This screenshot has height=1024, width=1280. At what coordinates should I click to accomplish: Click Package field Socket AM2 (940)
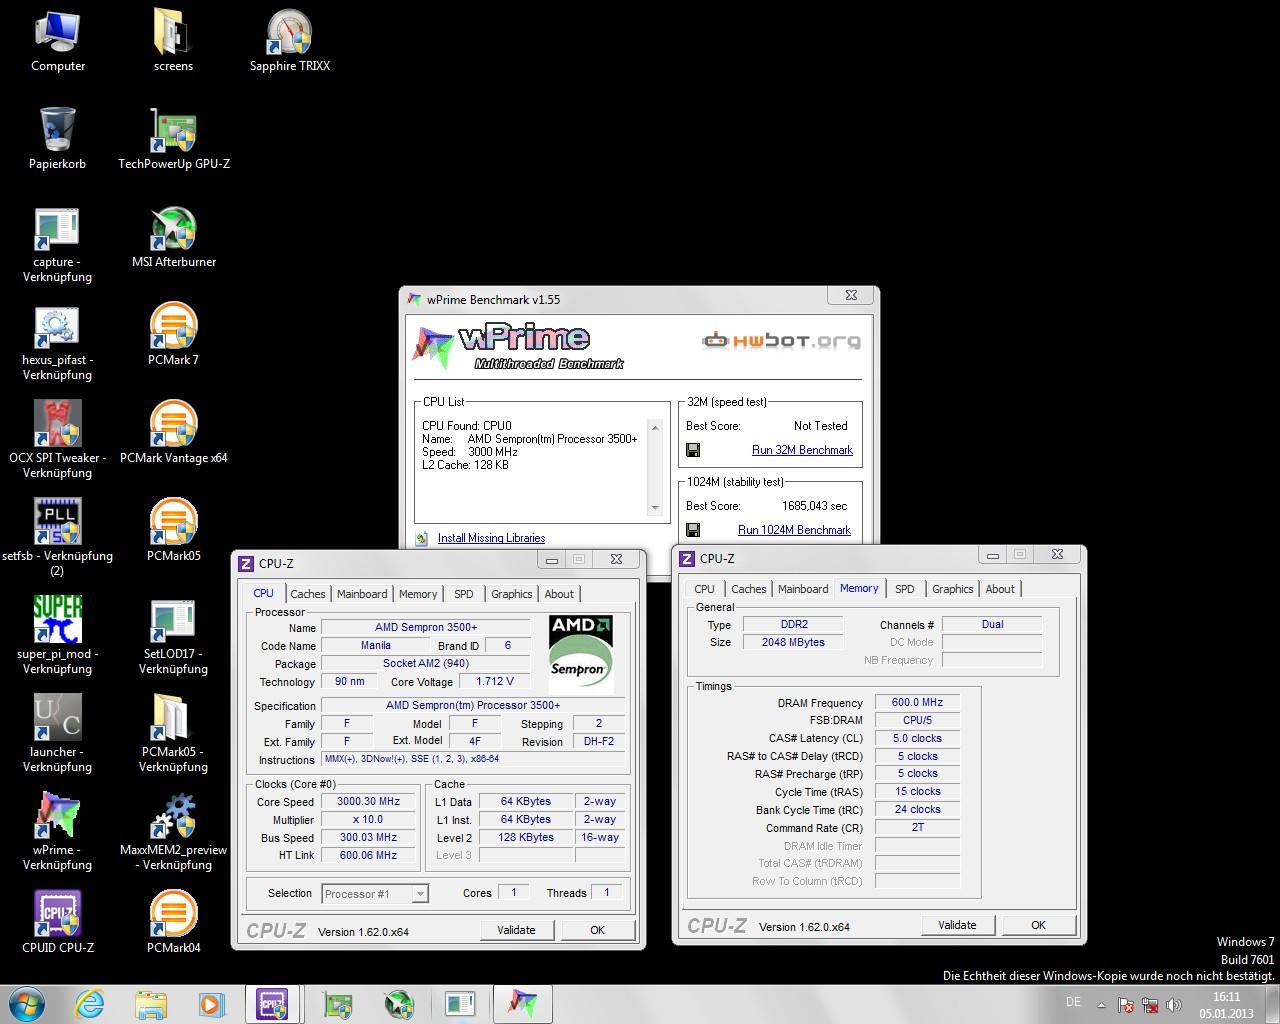tap(426, 664)
